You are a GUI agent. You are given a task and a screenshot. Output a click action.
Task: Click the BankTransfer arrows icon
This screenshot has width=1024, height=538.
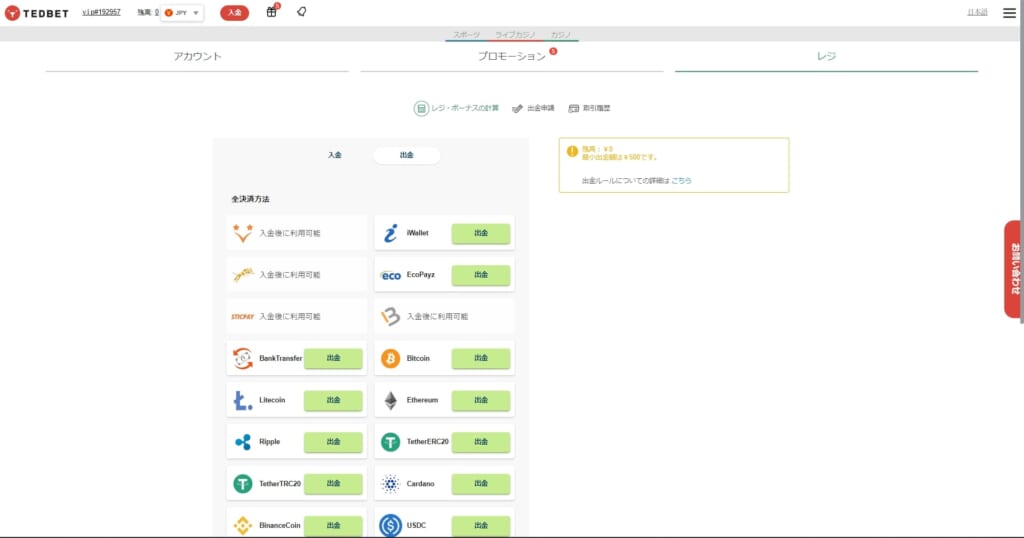point(242,358)
